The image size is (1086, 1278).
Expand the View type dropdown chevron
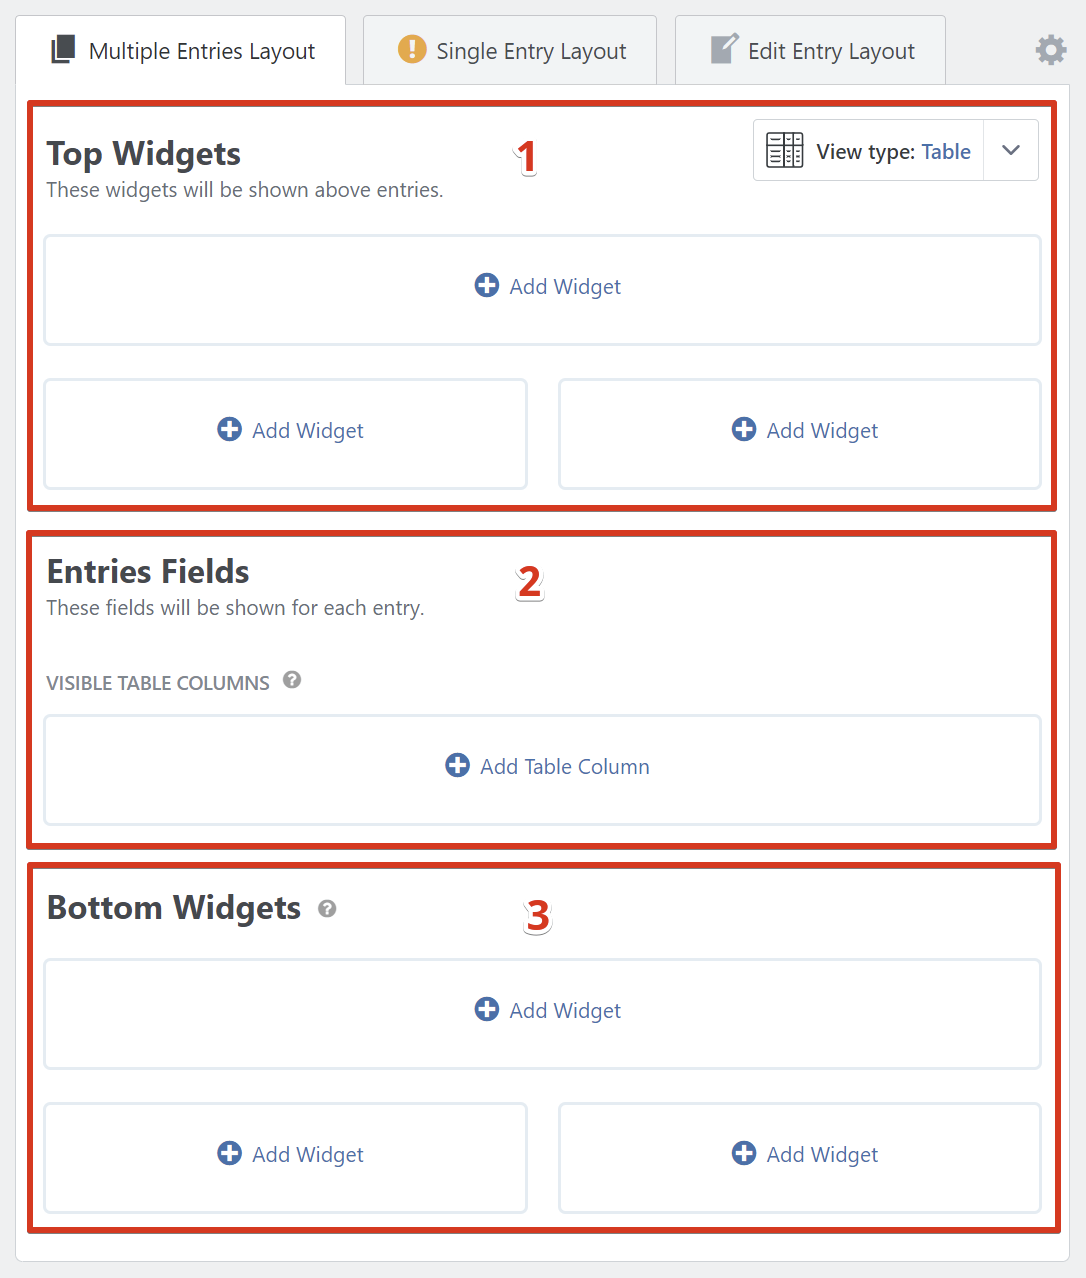coord(1011,151)
